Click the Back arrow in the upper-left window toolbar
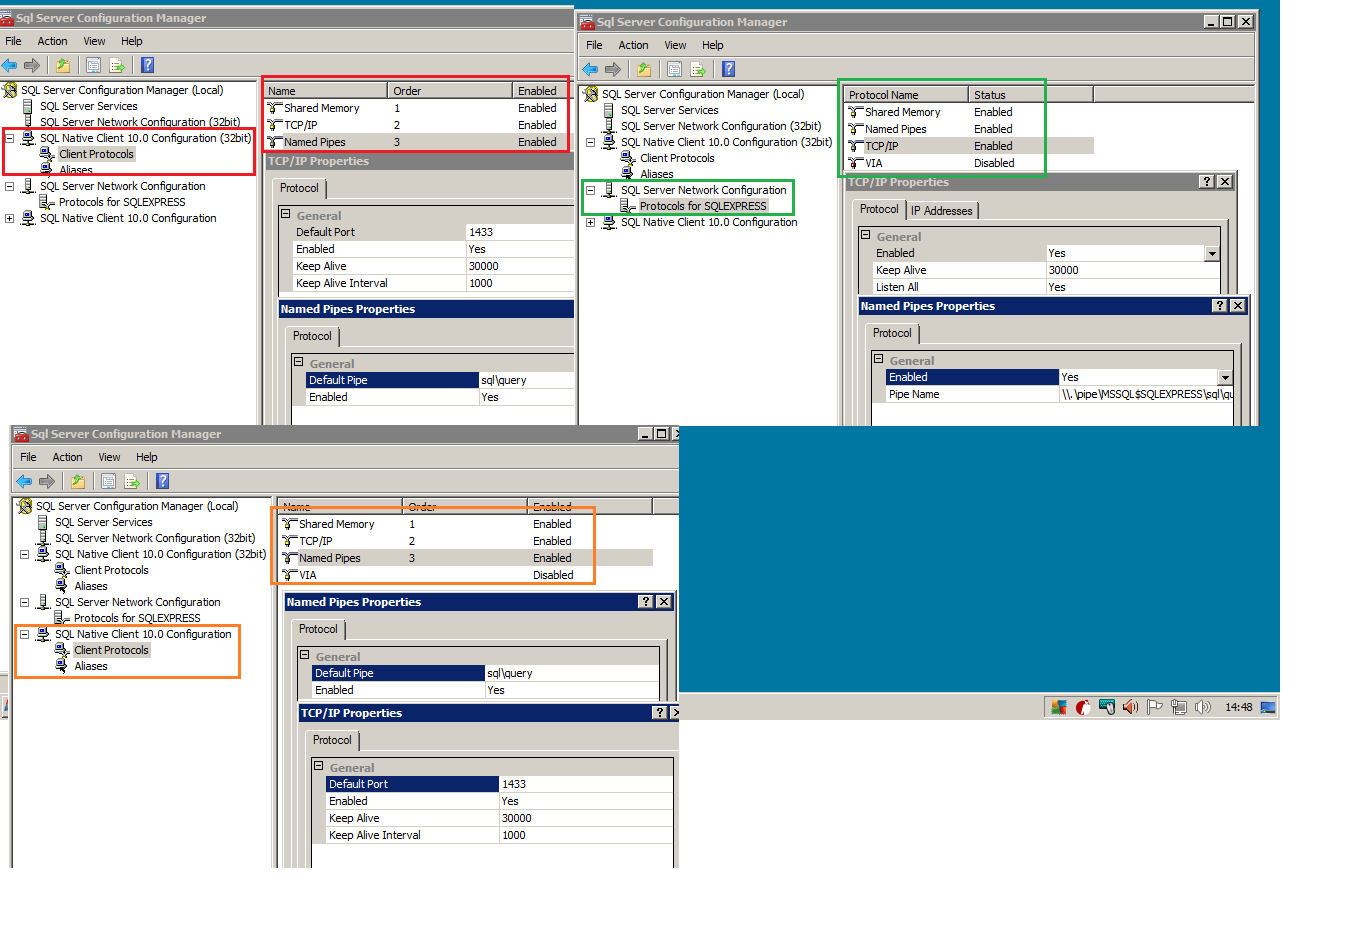This screenshot has width=1367, height=943. coord(10,65)
